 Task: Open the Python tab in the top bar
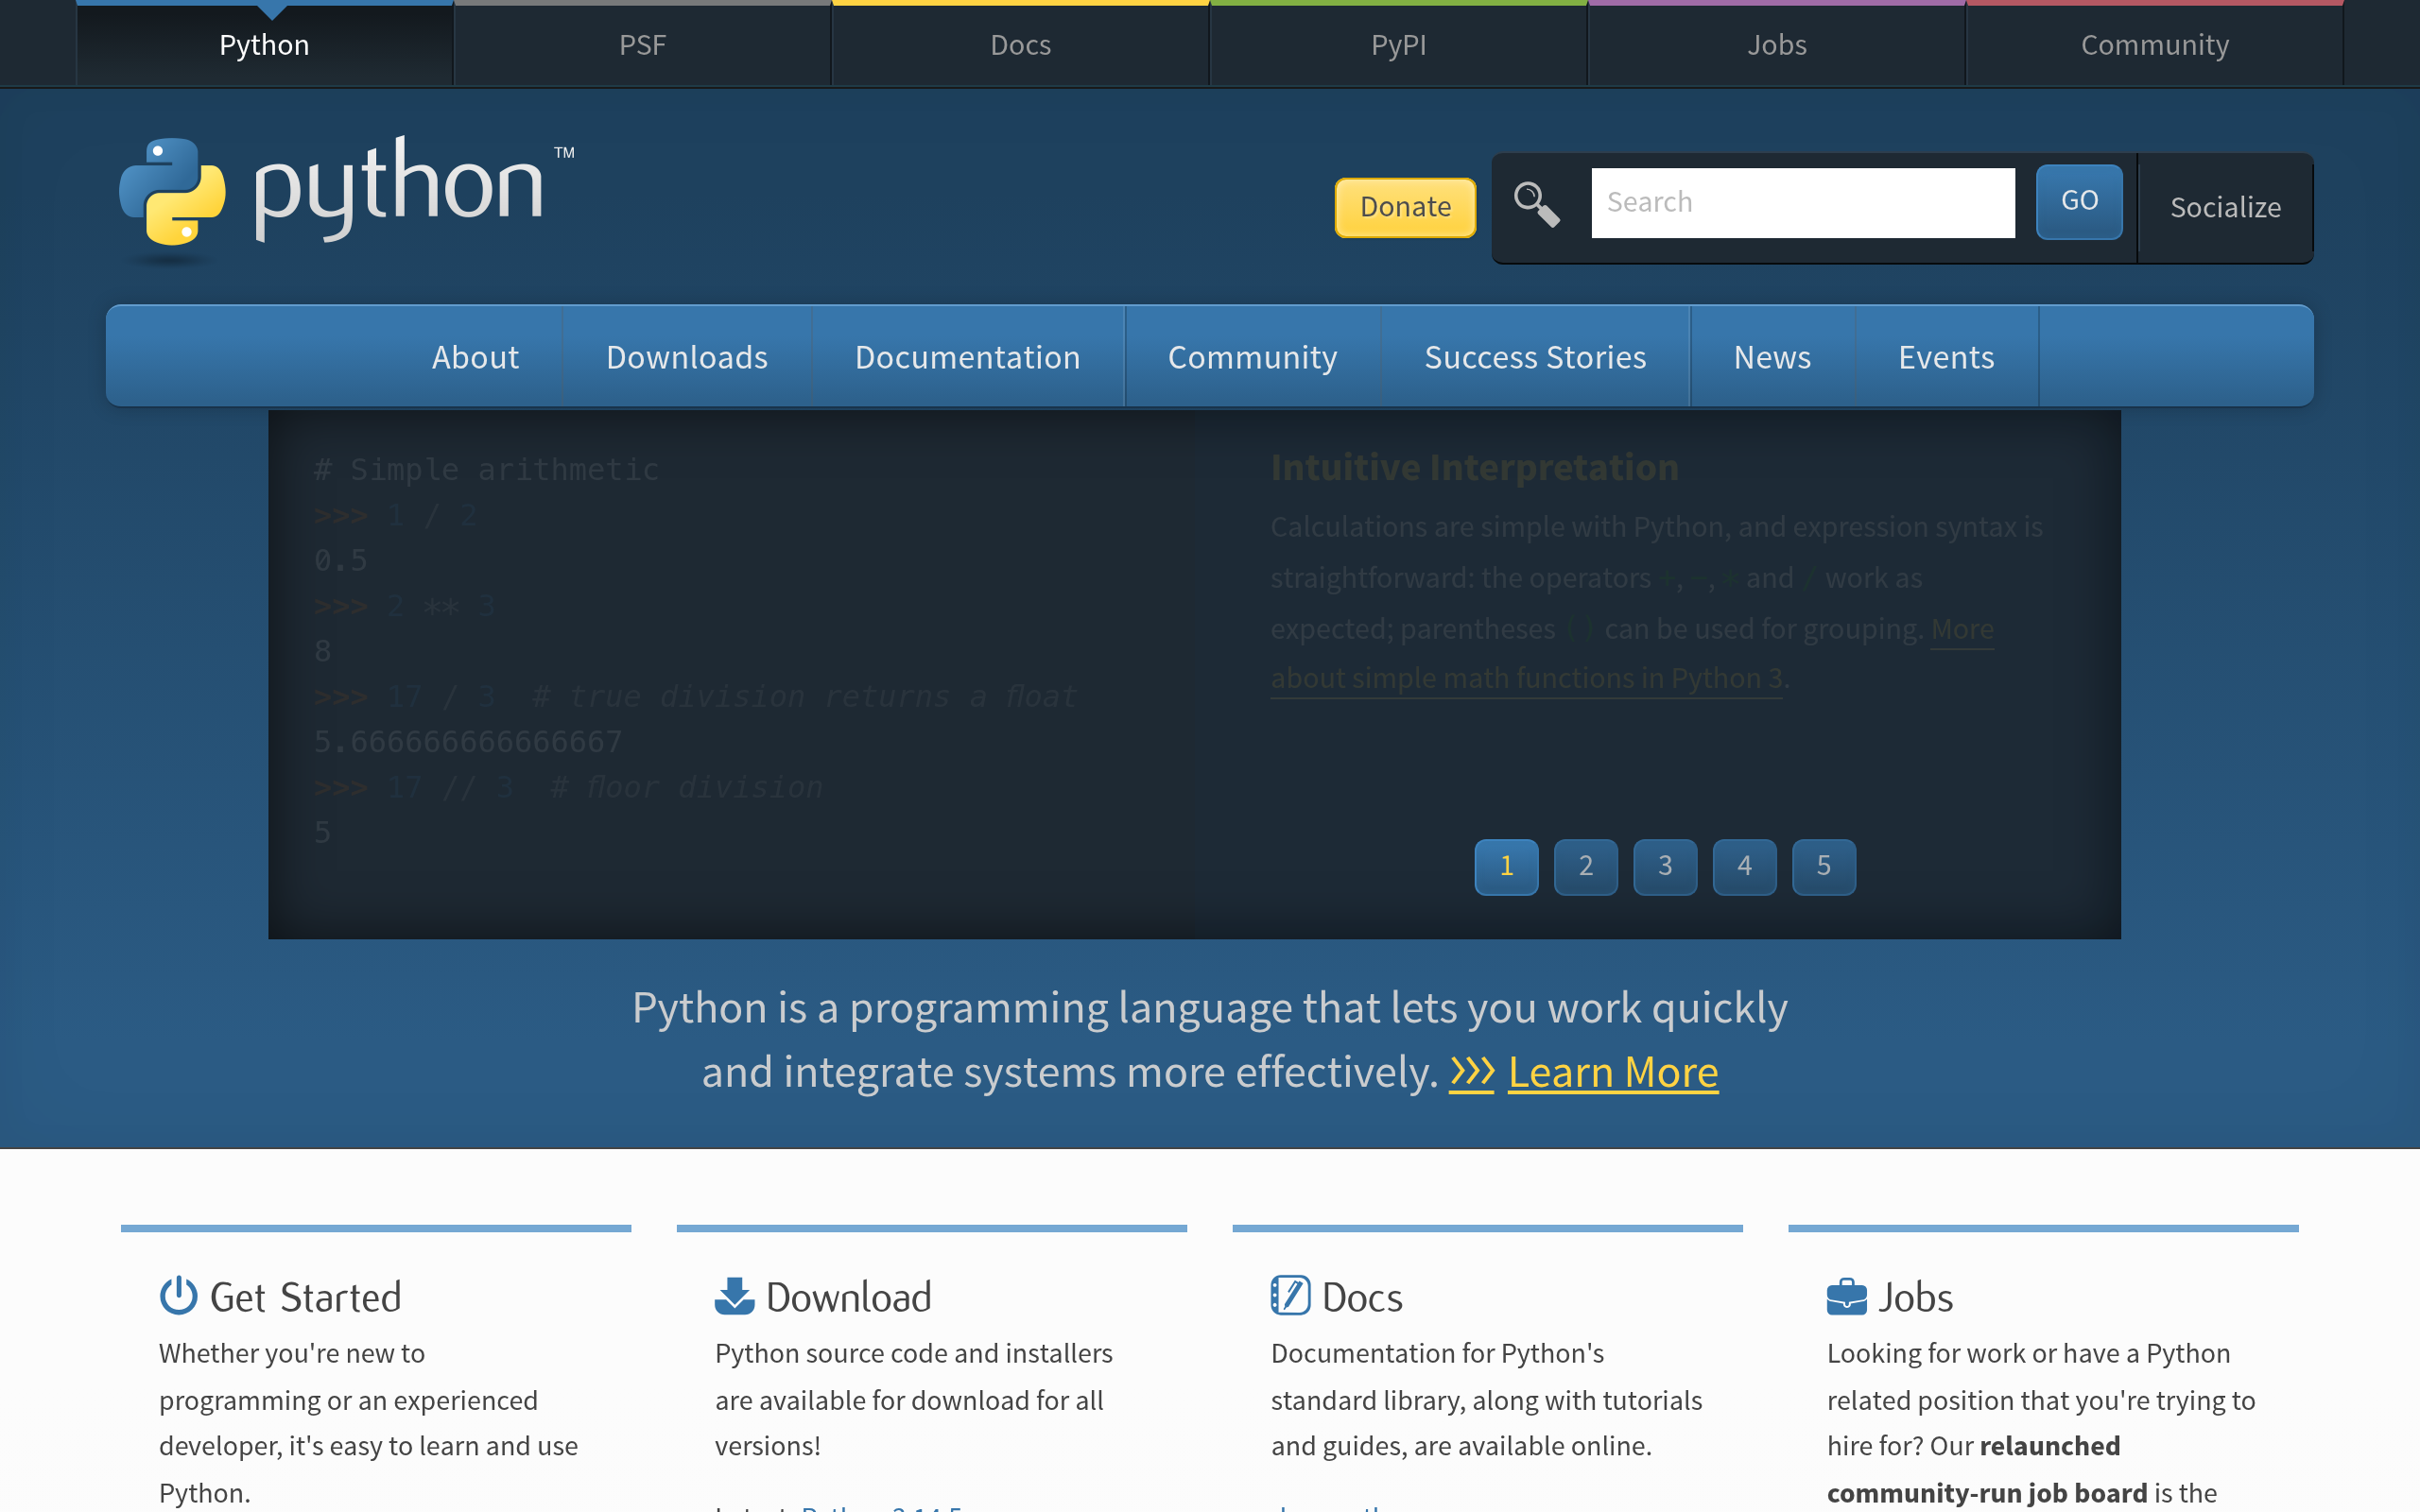(x=264, y=45)
